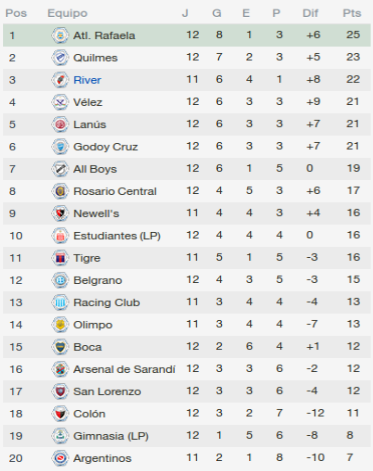Select the Colón team crest

pos(60,414)
